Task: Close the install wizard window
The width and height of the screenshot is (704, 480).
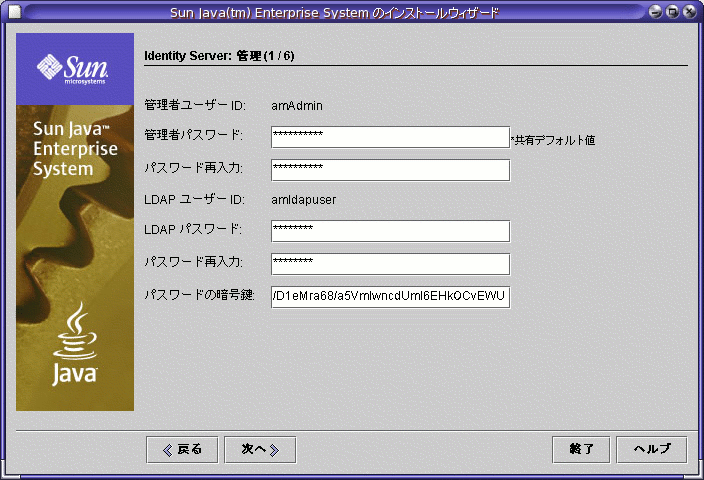Action: 689,12
